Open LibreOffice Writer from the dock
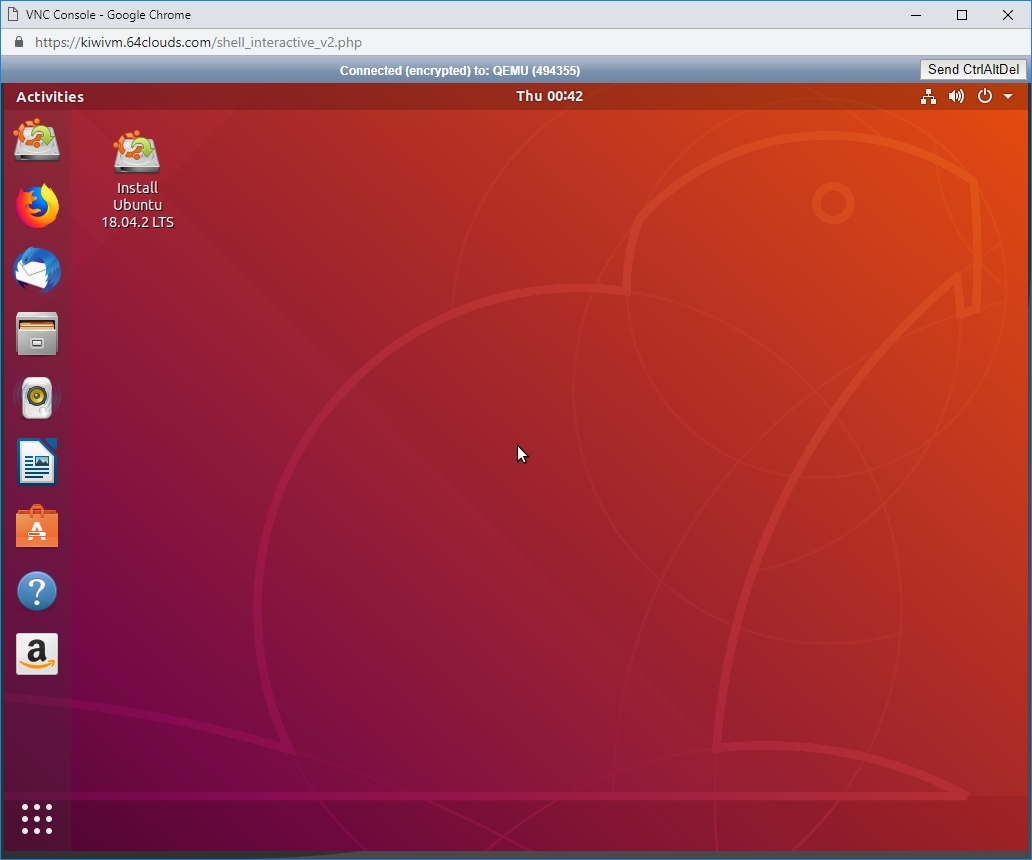 tap(37, 463)
